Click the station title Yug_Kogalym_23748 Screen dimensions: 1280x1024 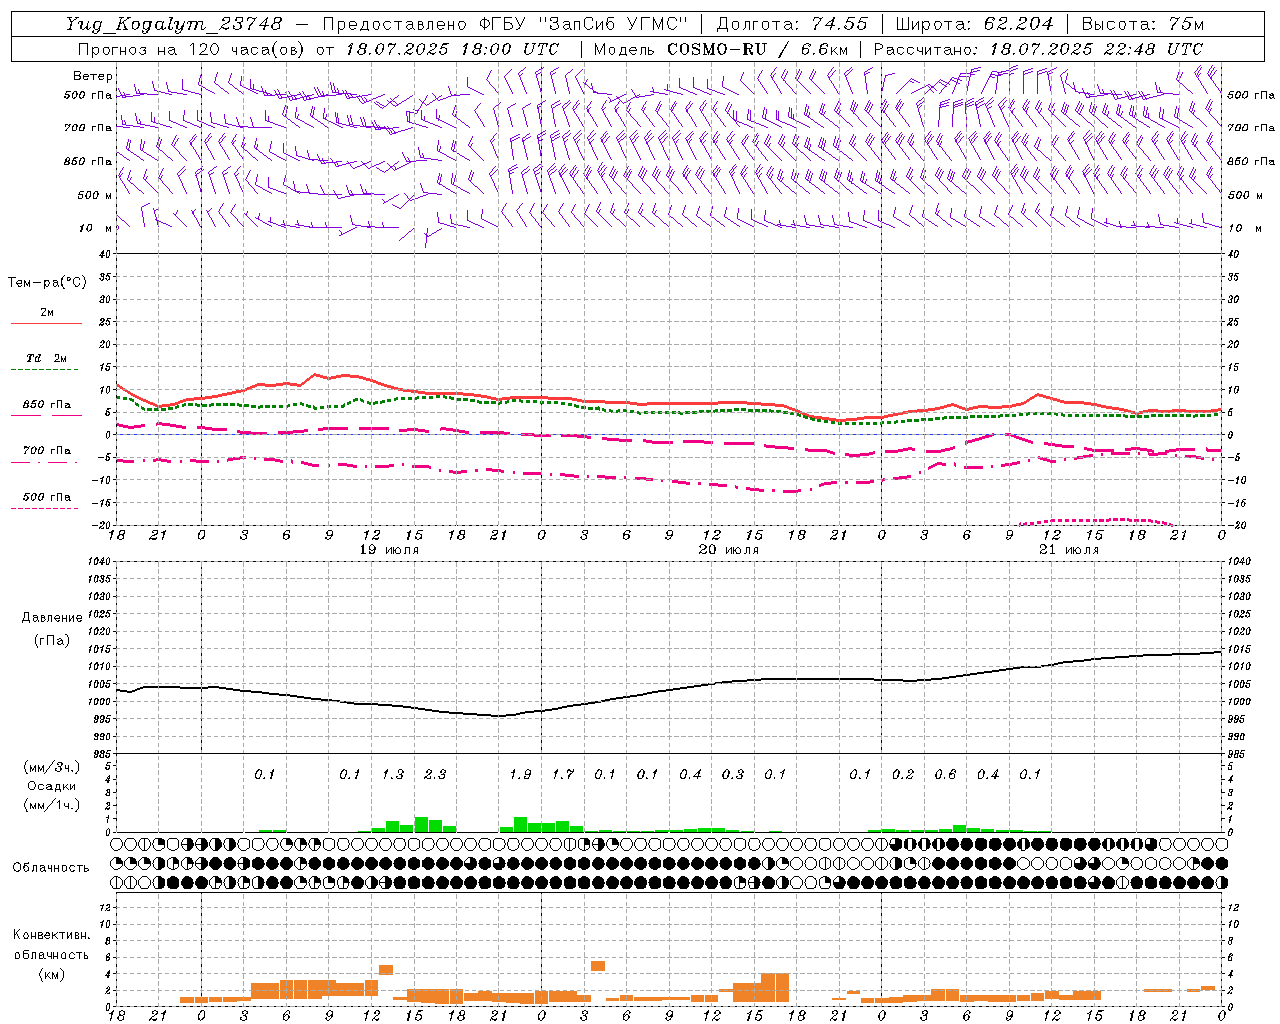pyautogui.click(x=174, y=24)
